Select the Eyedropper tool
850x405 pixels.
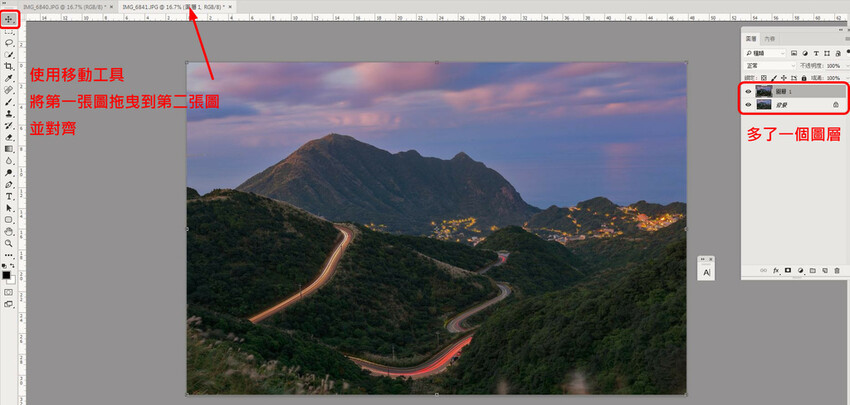click(x=9, y=78)
